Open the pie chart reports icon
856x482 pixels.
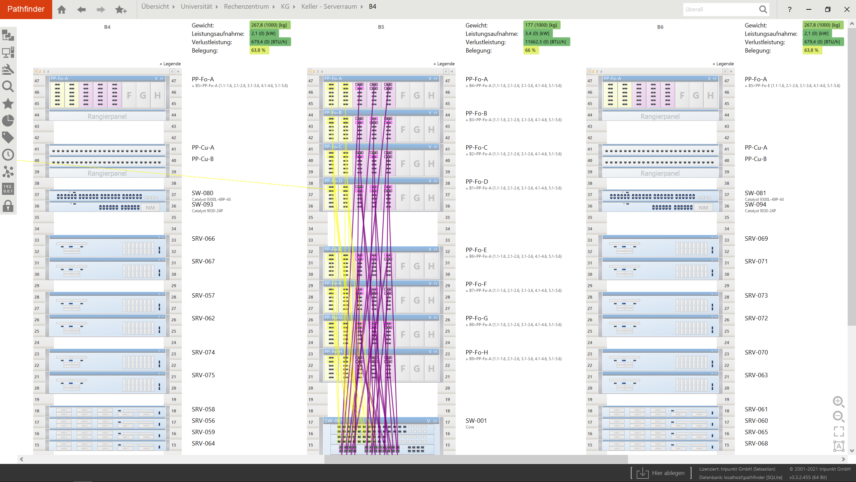(x=8, y=121)
